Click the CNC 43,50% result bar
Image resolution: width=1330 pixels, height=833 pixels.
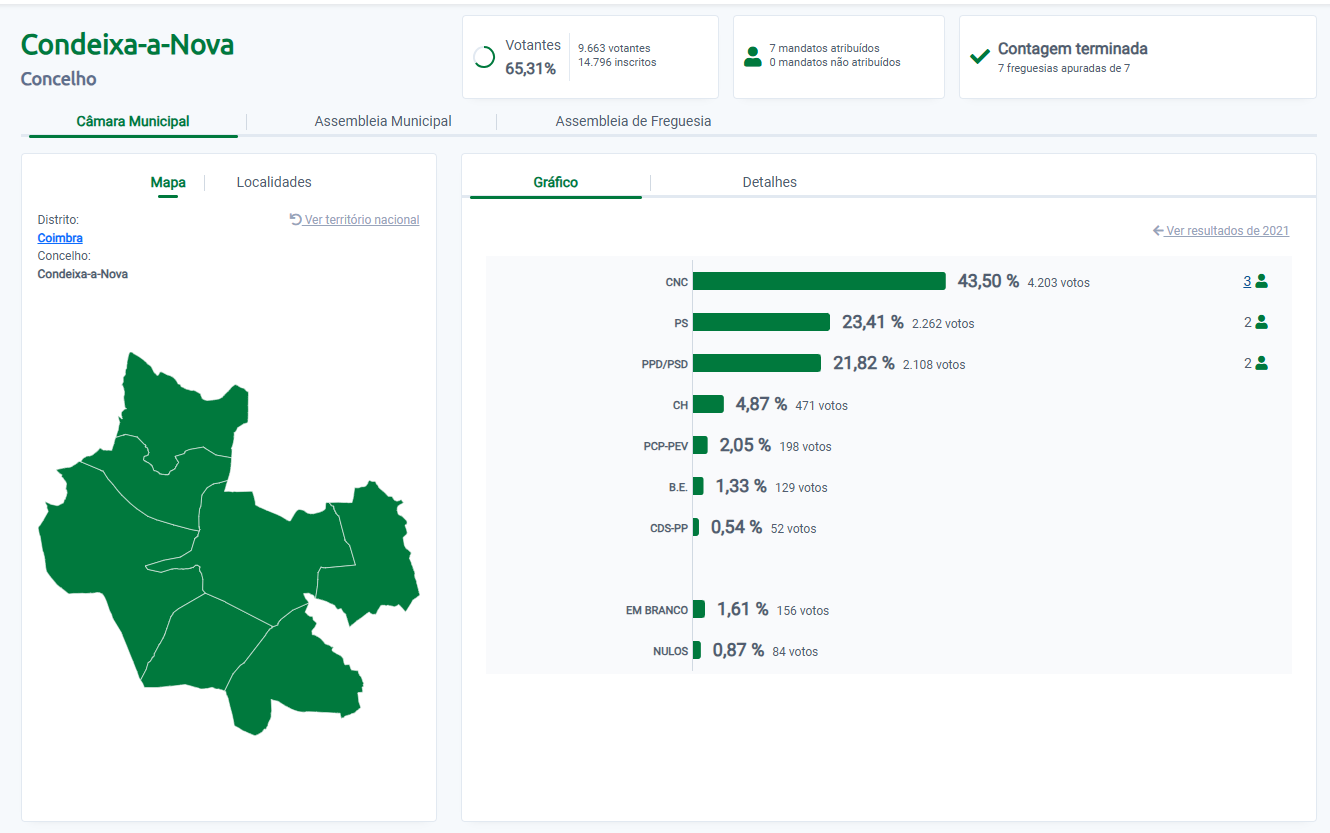click(818, 281)
